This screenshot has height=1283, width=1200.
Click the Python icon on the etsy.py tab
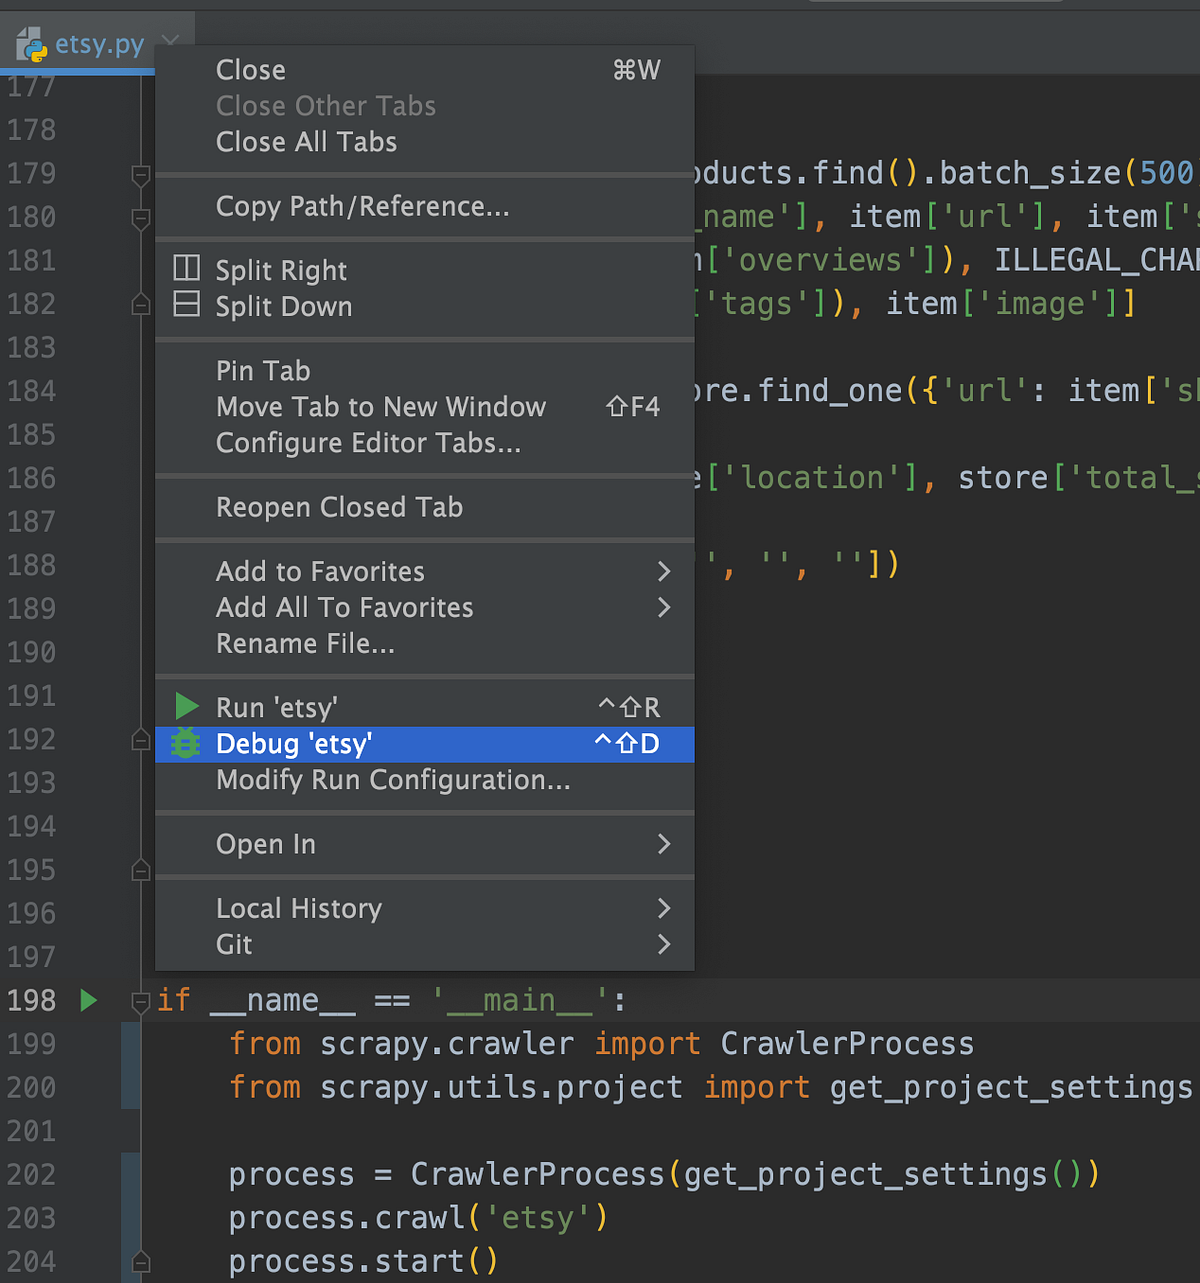[x=31, y=44]
